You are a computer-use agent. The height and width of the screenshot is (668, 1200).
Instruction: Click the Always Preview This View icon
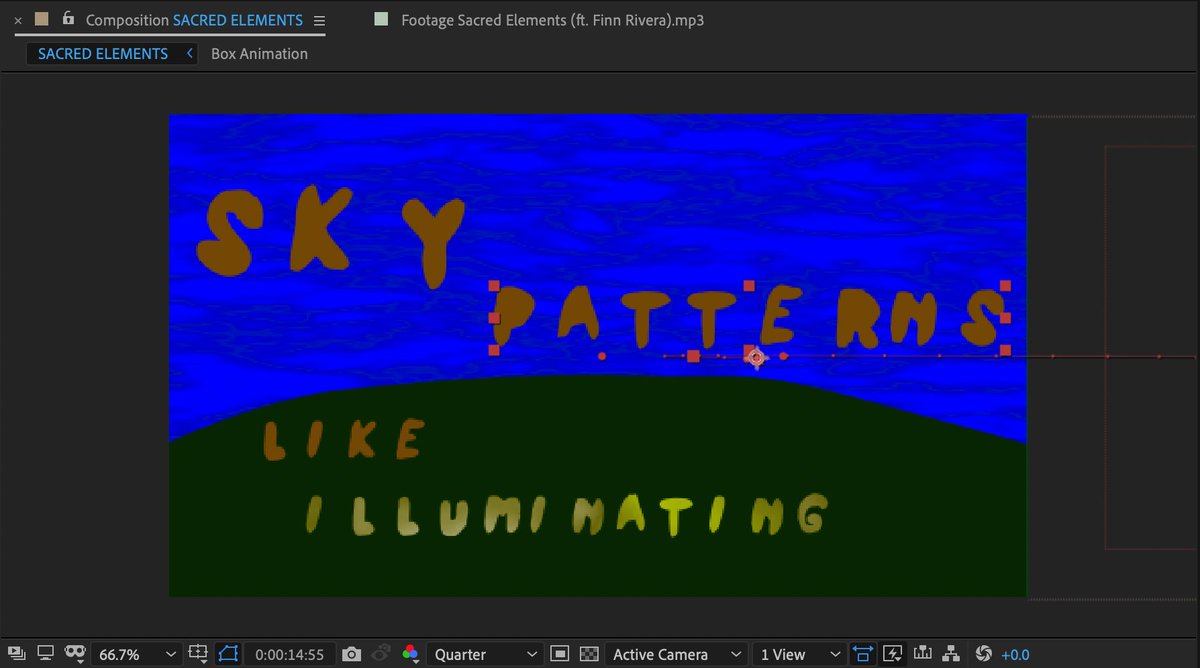click(15, 654)
